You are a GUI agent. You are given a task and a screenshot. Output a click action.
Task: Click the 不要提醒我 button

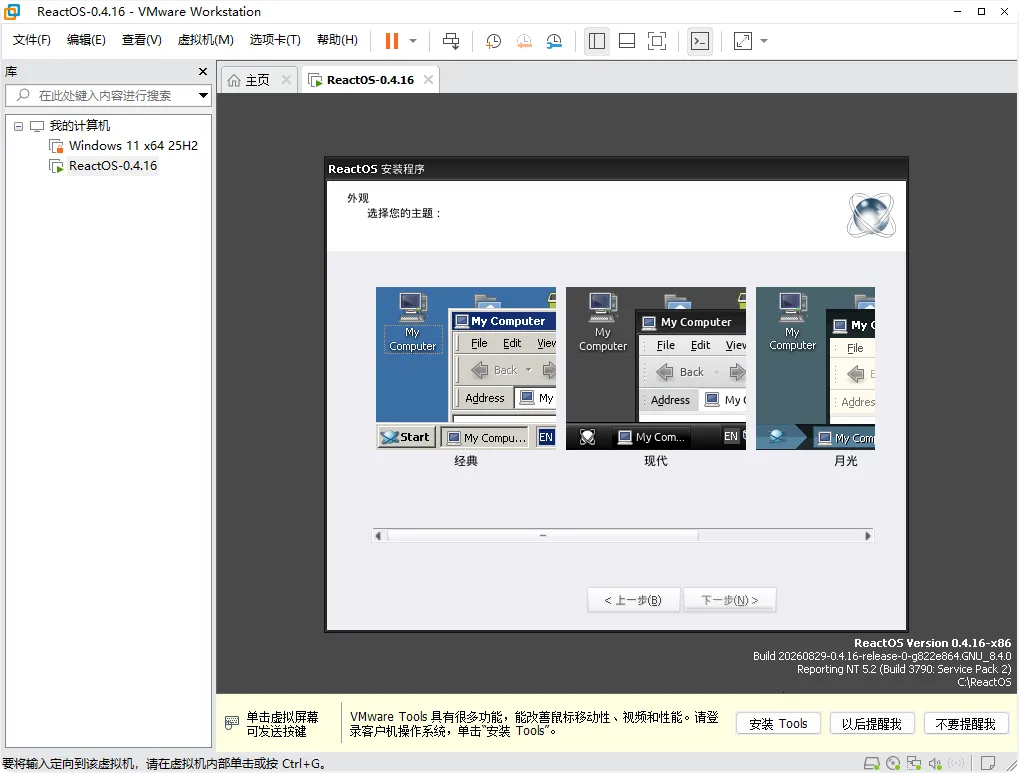click(x=965, y=724)
